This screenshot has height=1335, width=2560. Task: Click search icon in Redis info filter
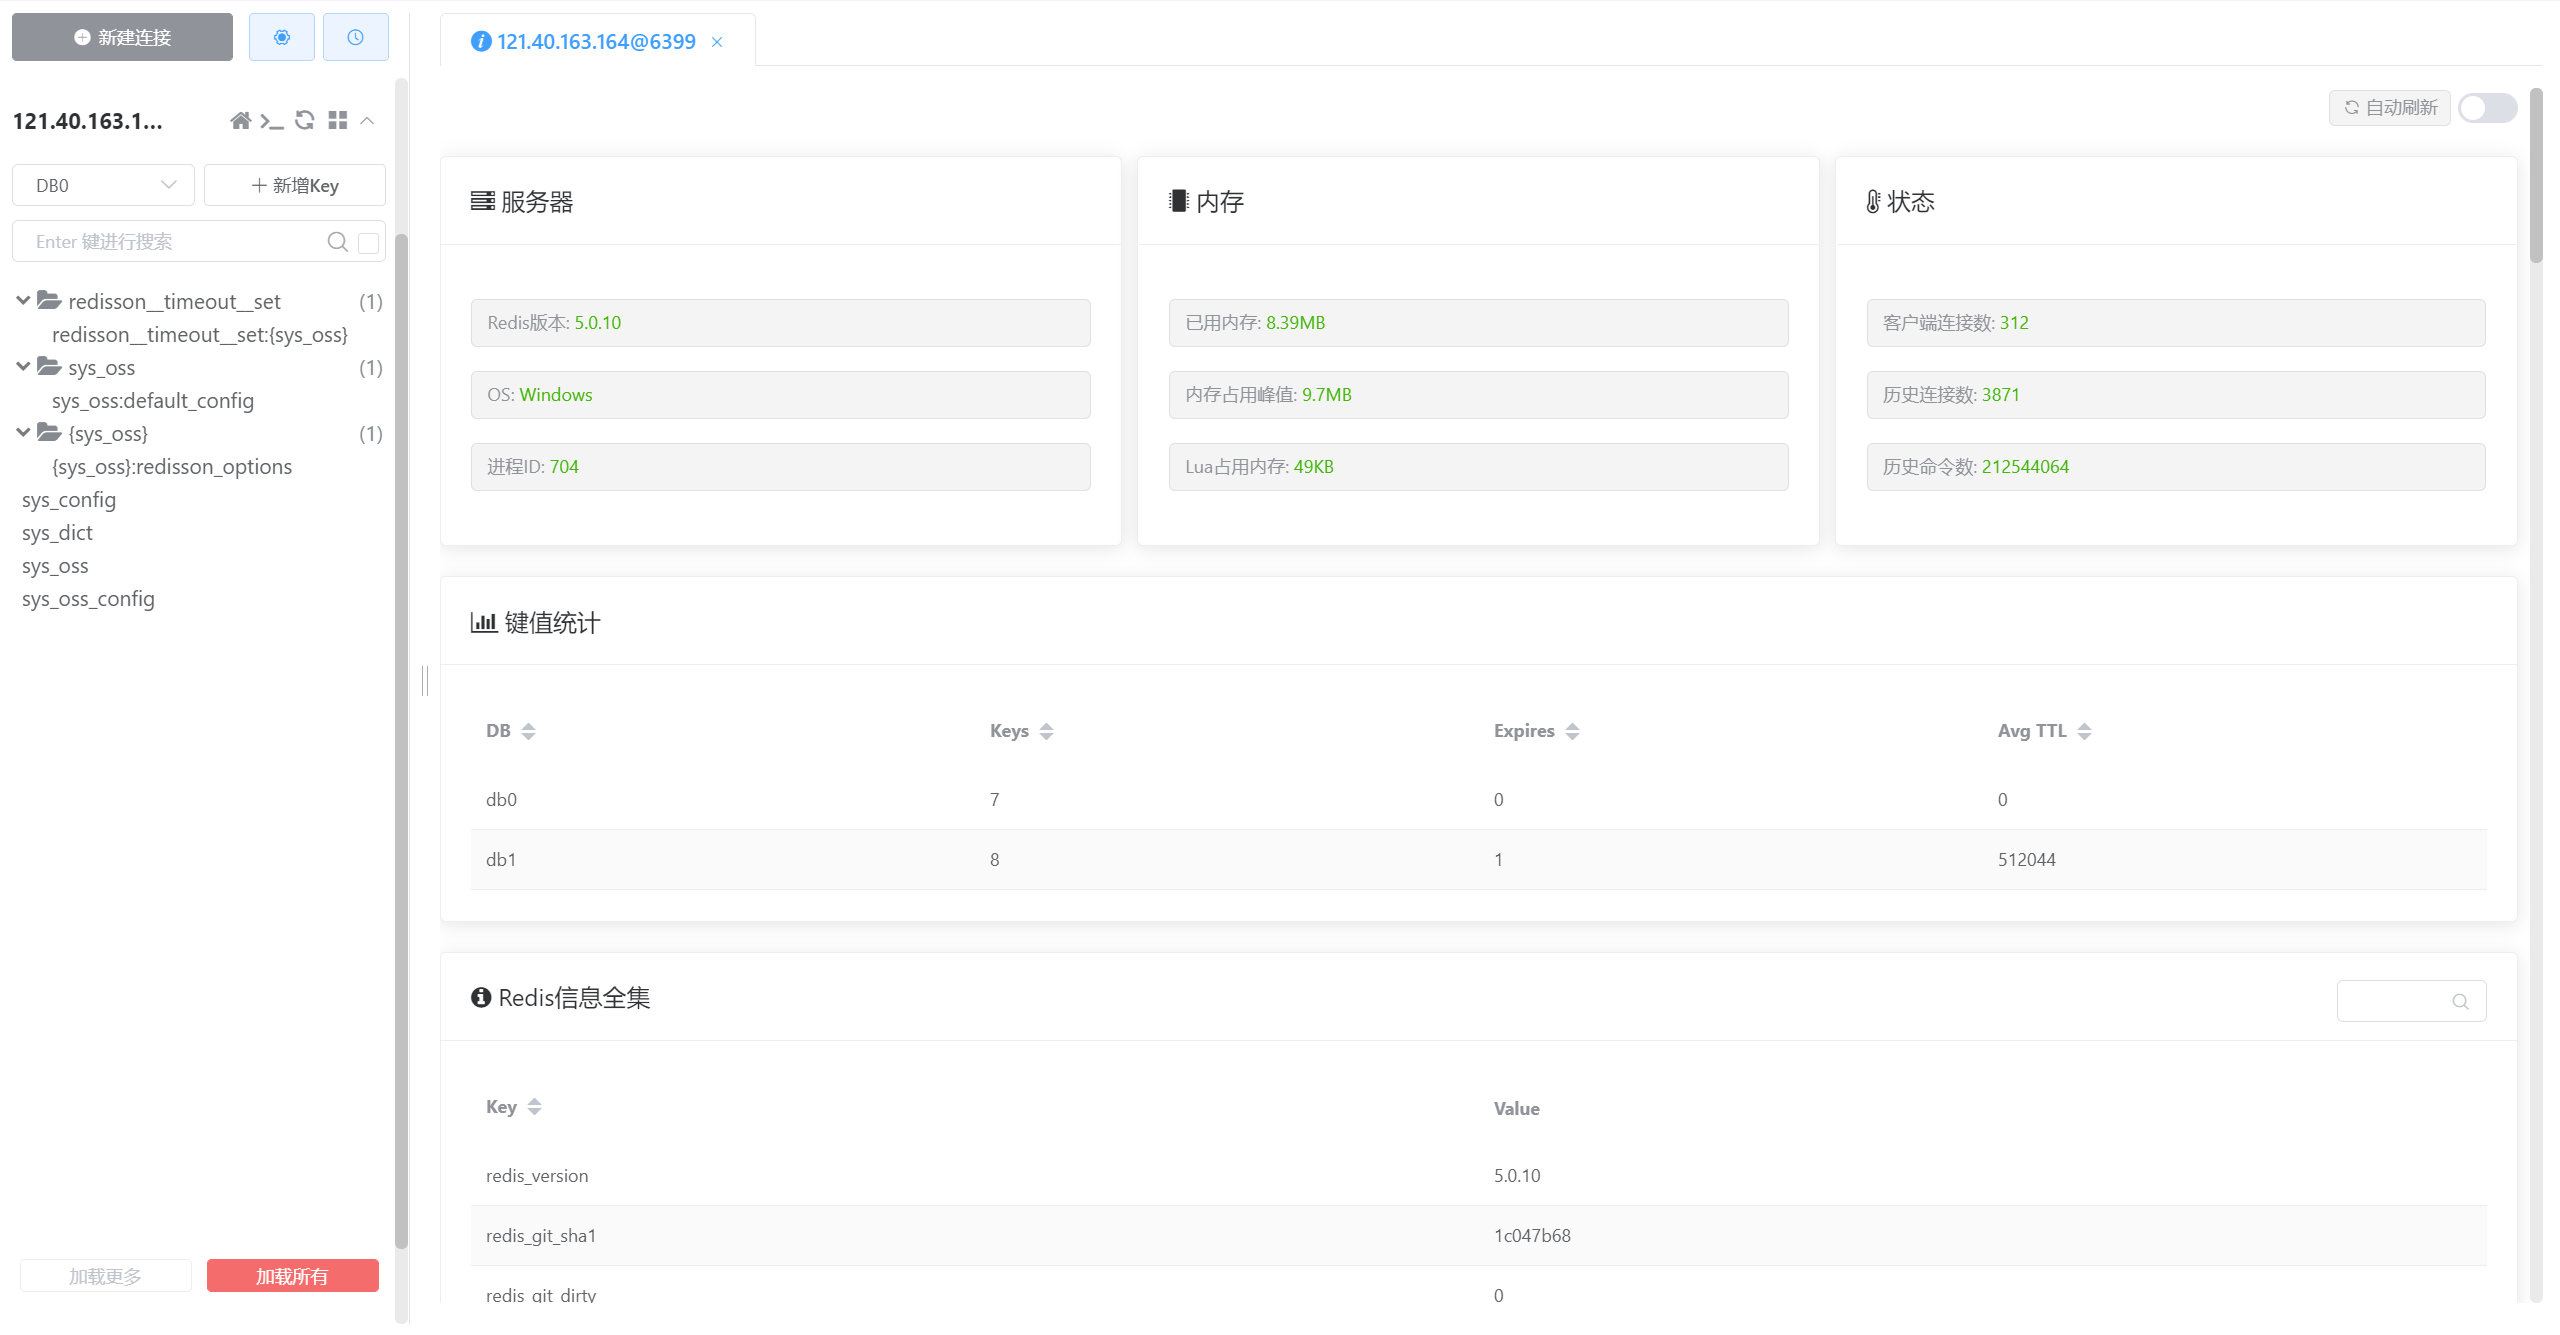[x=2460, y=1001]
